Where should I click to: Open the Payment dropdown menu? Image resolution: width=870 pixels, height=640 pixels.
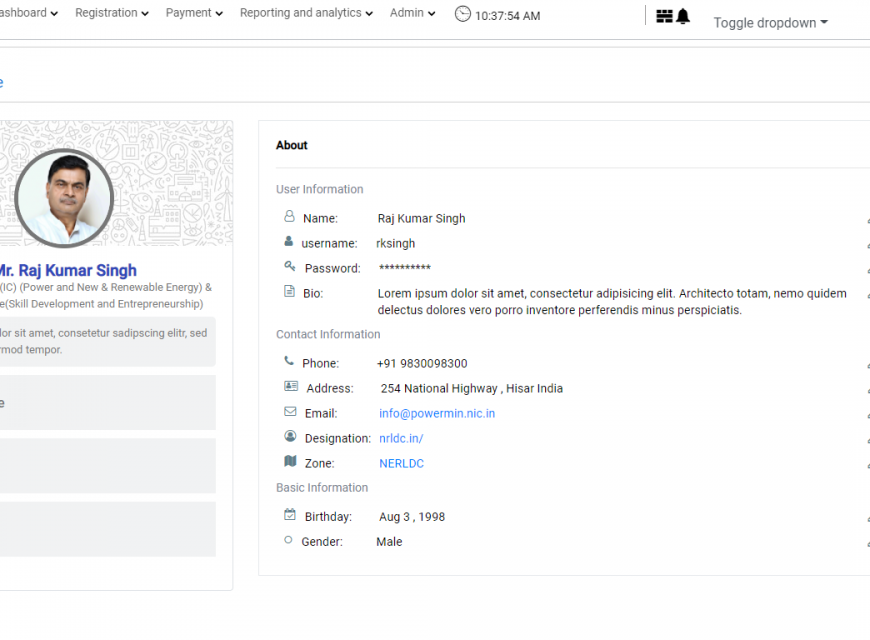pyautogui.click(x=194, y=13)
